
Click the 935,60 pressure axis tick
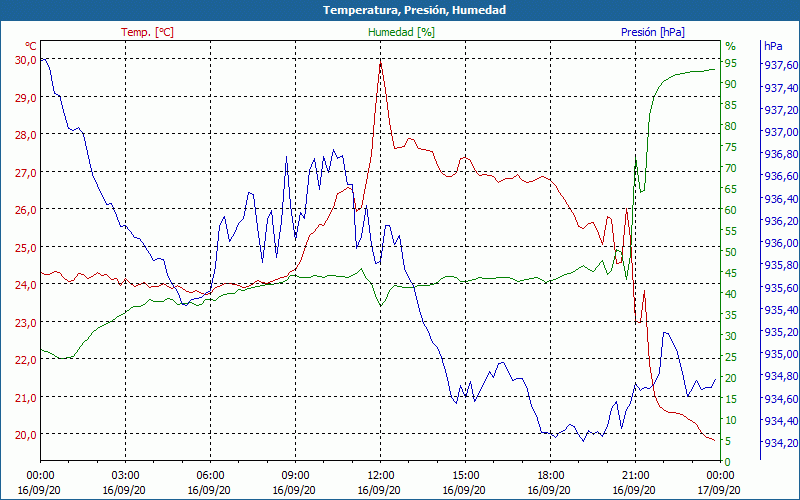pos(781,288)
